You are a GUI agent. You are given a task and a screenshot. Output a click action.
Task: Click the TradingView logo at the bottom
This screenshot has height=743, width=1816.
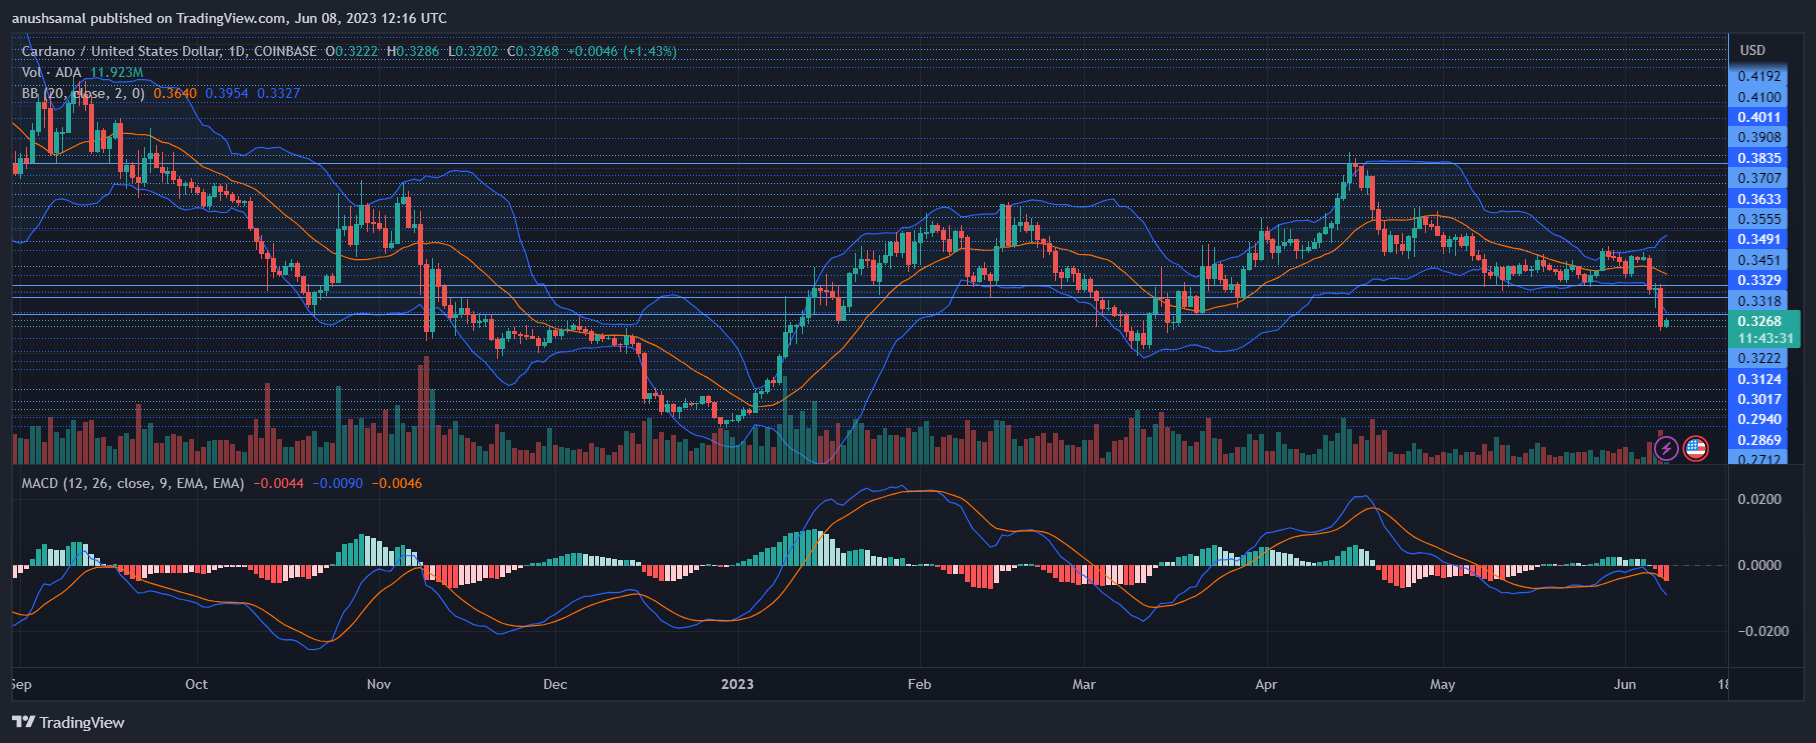click(69, 722)
